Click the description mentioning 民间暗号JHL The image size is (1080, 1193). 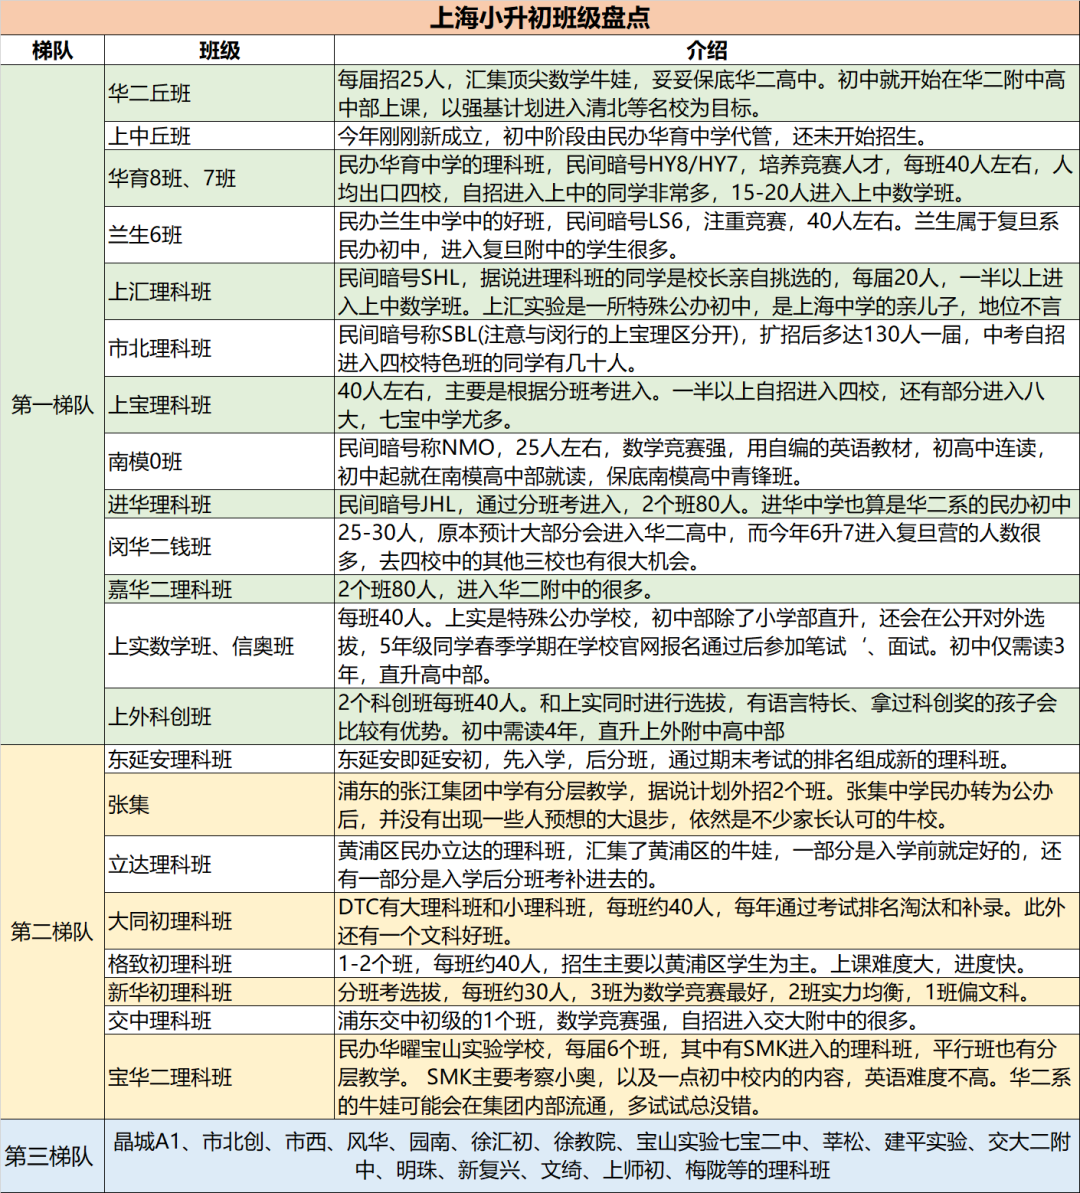pos(706,504)
